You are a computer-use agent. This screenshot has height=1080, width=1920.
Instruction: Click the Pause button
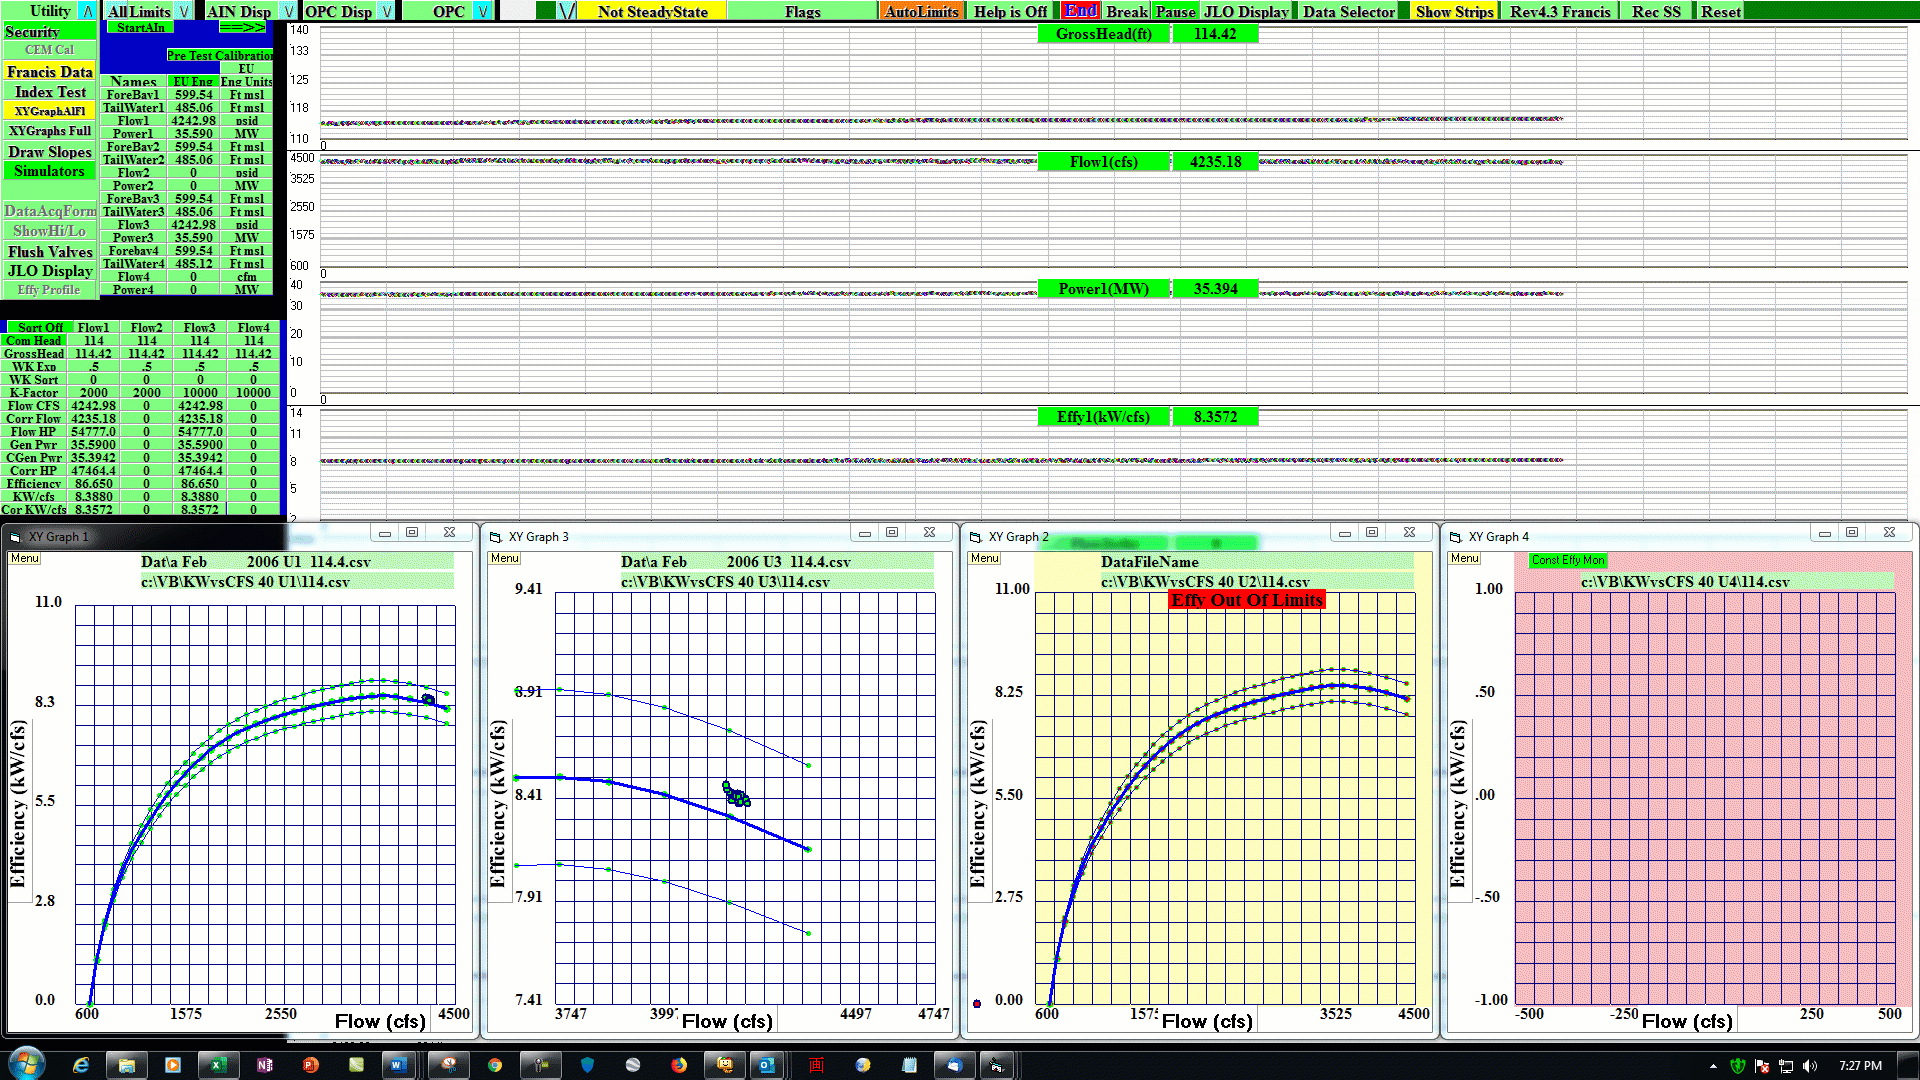pyautogui.click(x=1175, y=11)
